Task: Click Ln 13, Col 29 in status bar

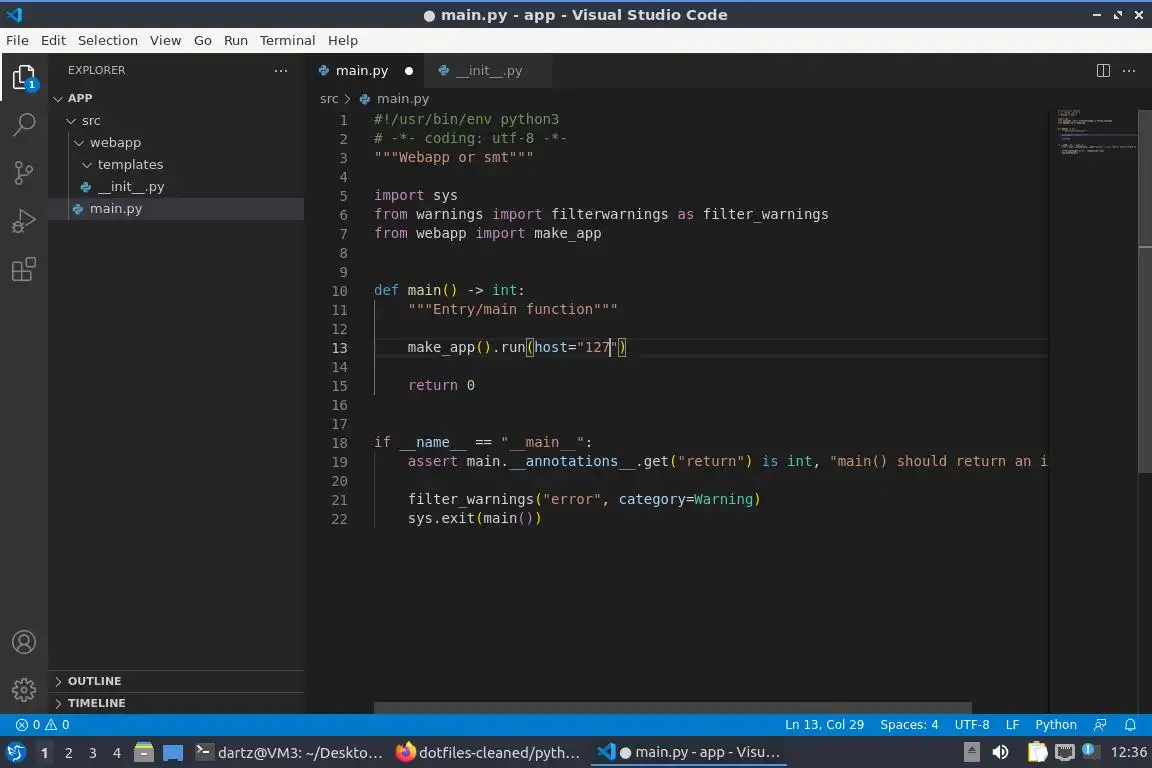Action: [x=824, y=725]
